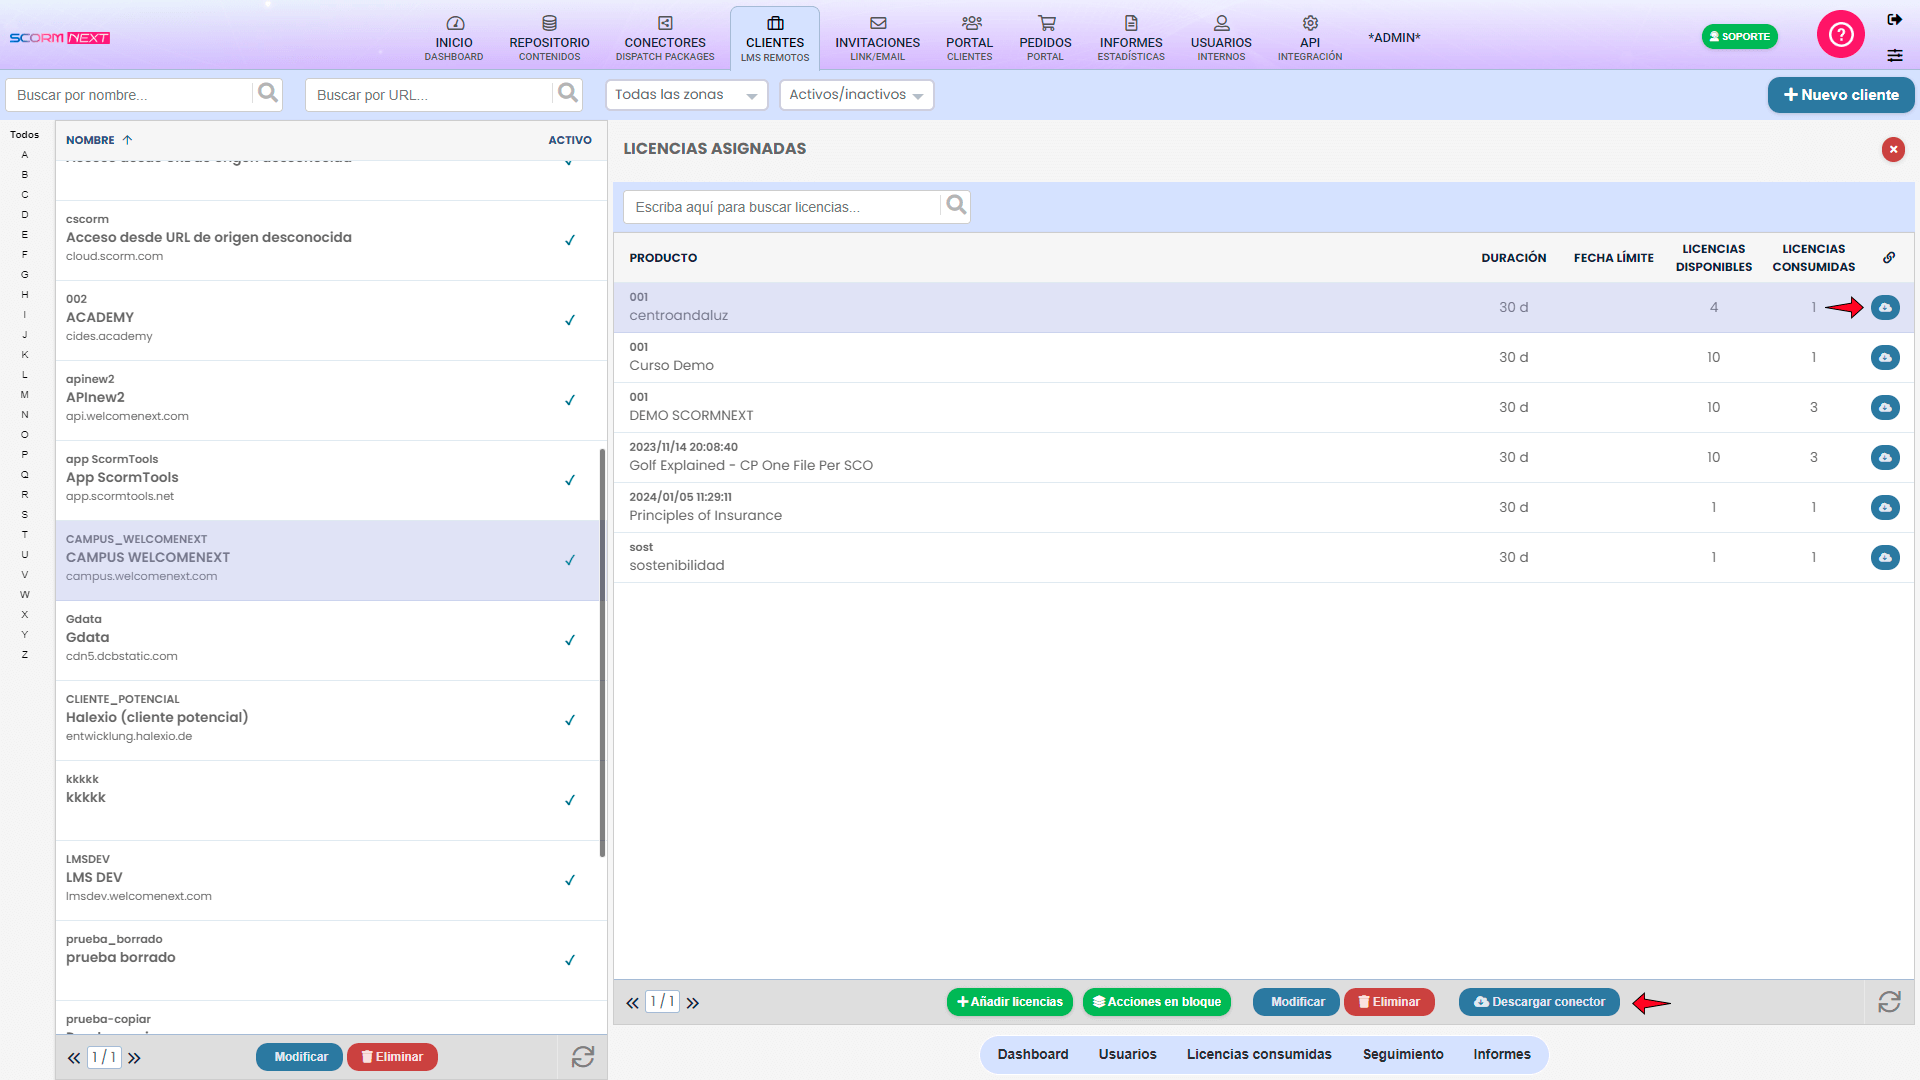Viewport: 1920px width, 1080px height.
Task: Switch to Licencias consumidas tab
Action: pyautogui.click(x=1259, y=1054)
